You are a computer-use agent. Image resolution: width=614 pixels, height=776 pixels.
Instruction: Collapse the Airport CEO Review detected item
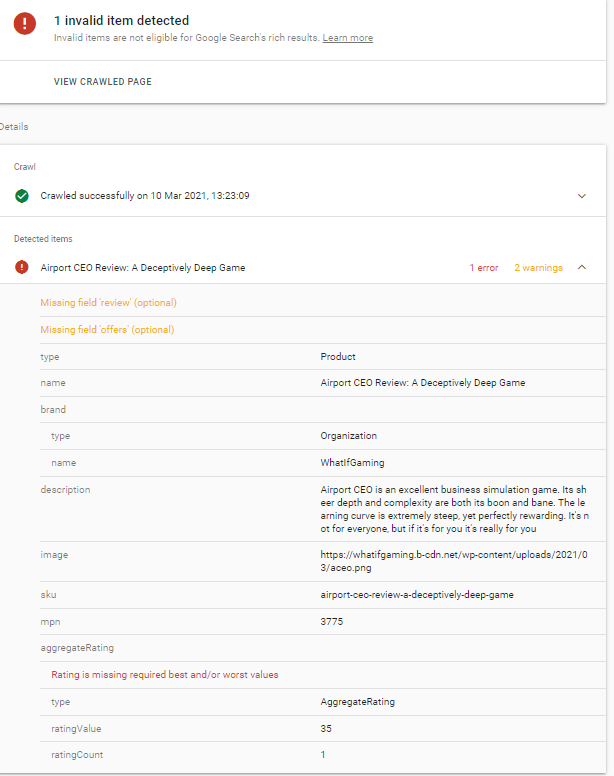tap(582, 267)
